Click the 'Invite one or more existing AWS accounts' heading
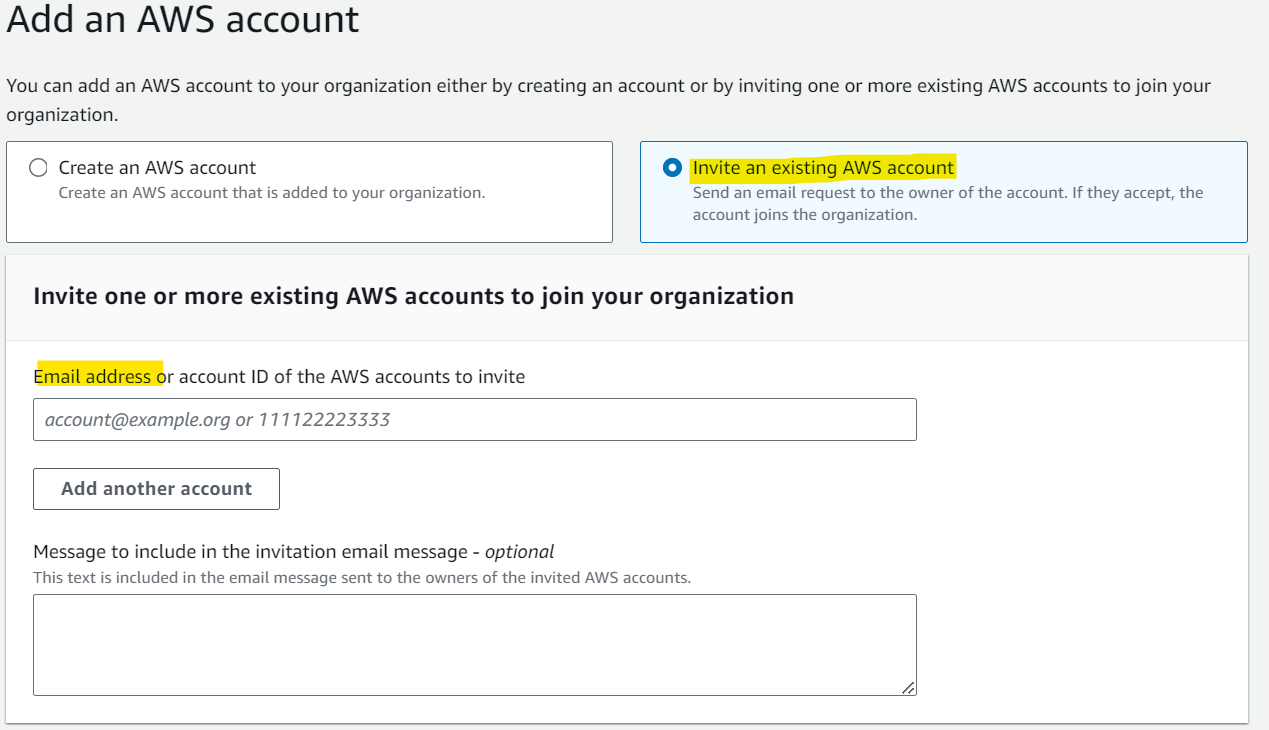Image resolution: width=1269 pixels, height=730 pixels. [414, 296]
